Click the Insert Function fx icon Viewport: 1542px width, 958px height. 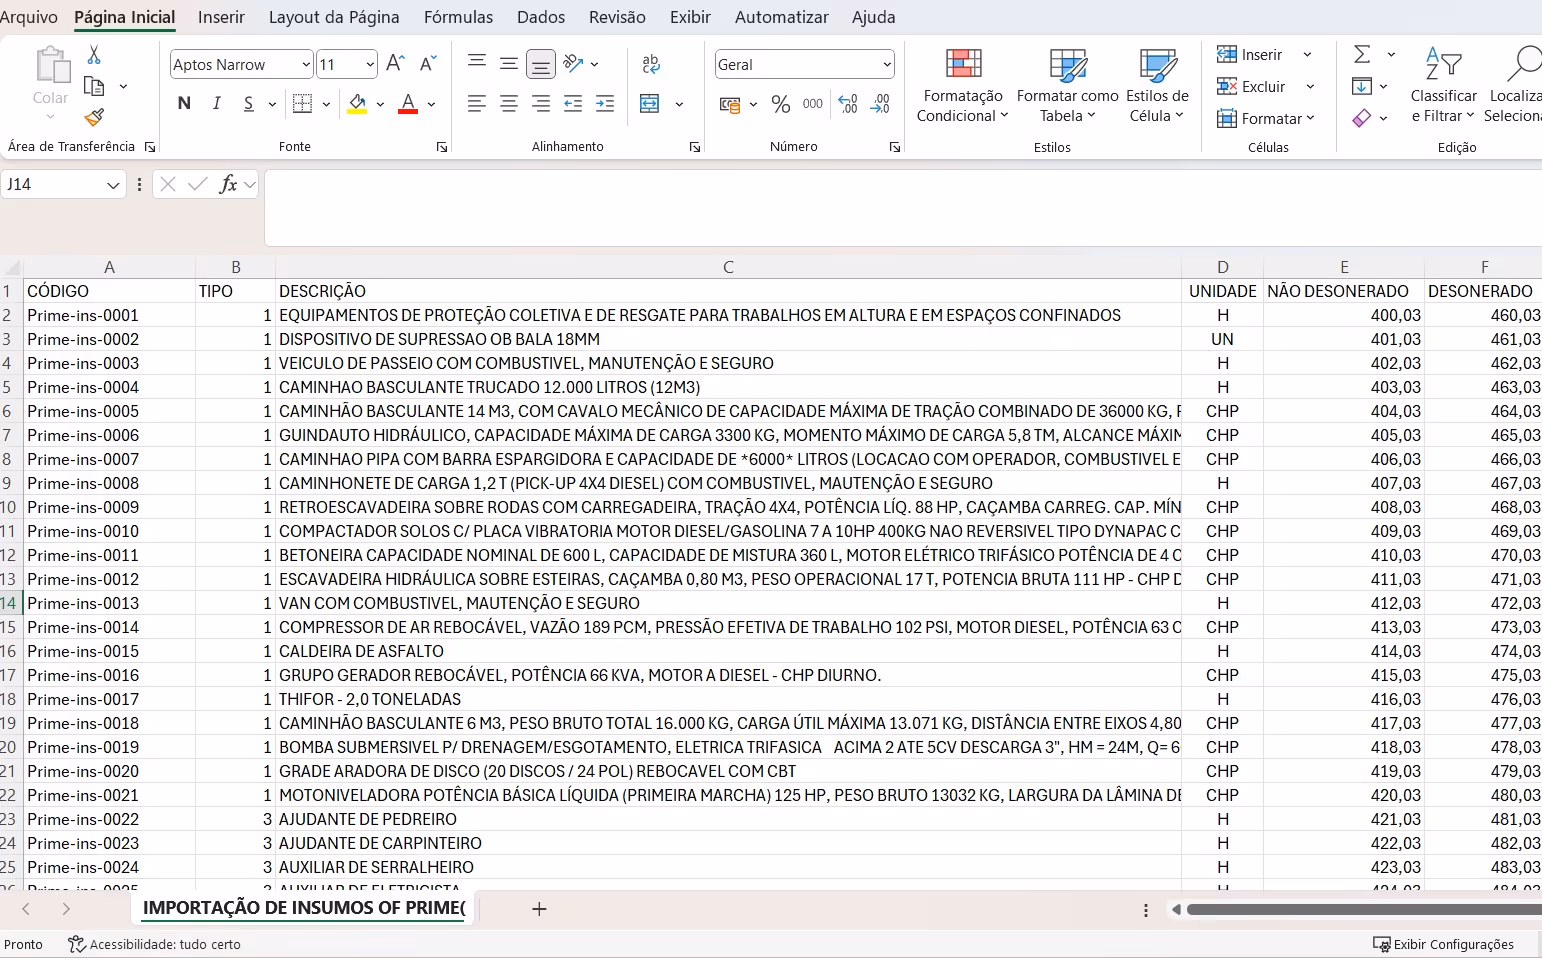coord(228,184)
